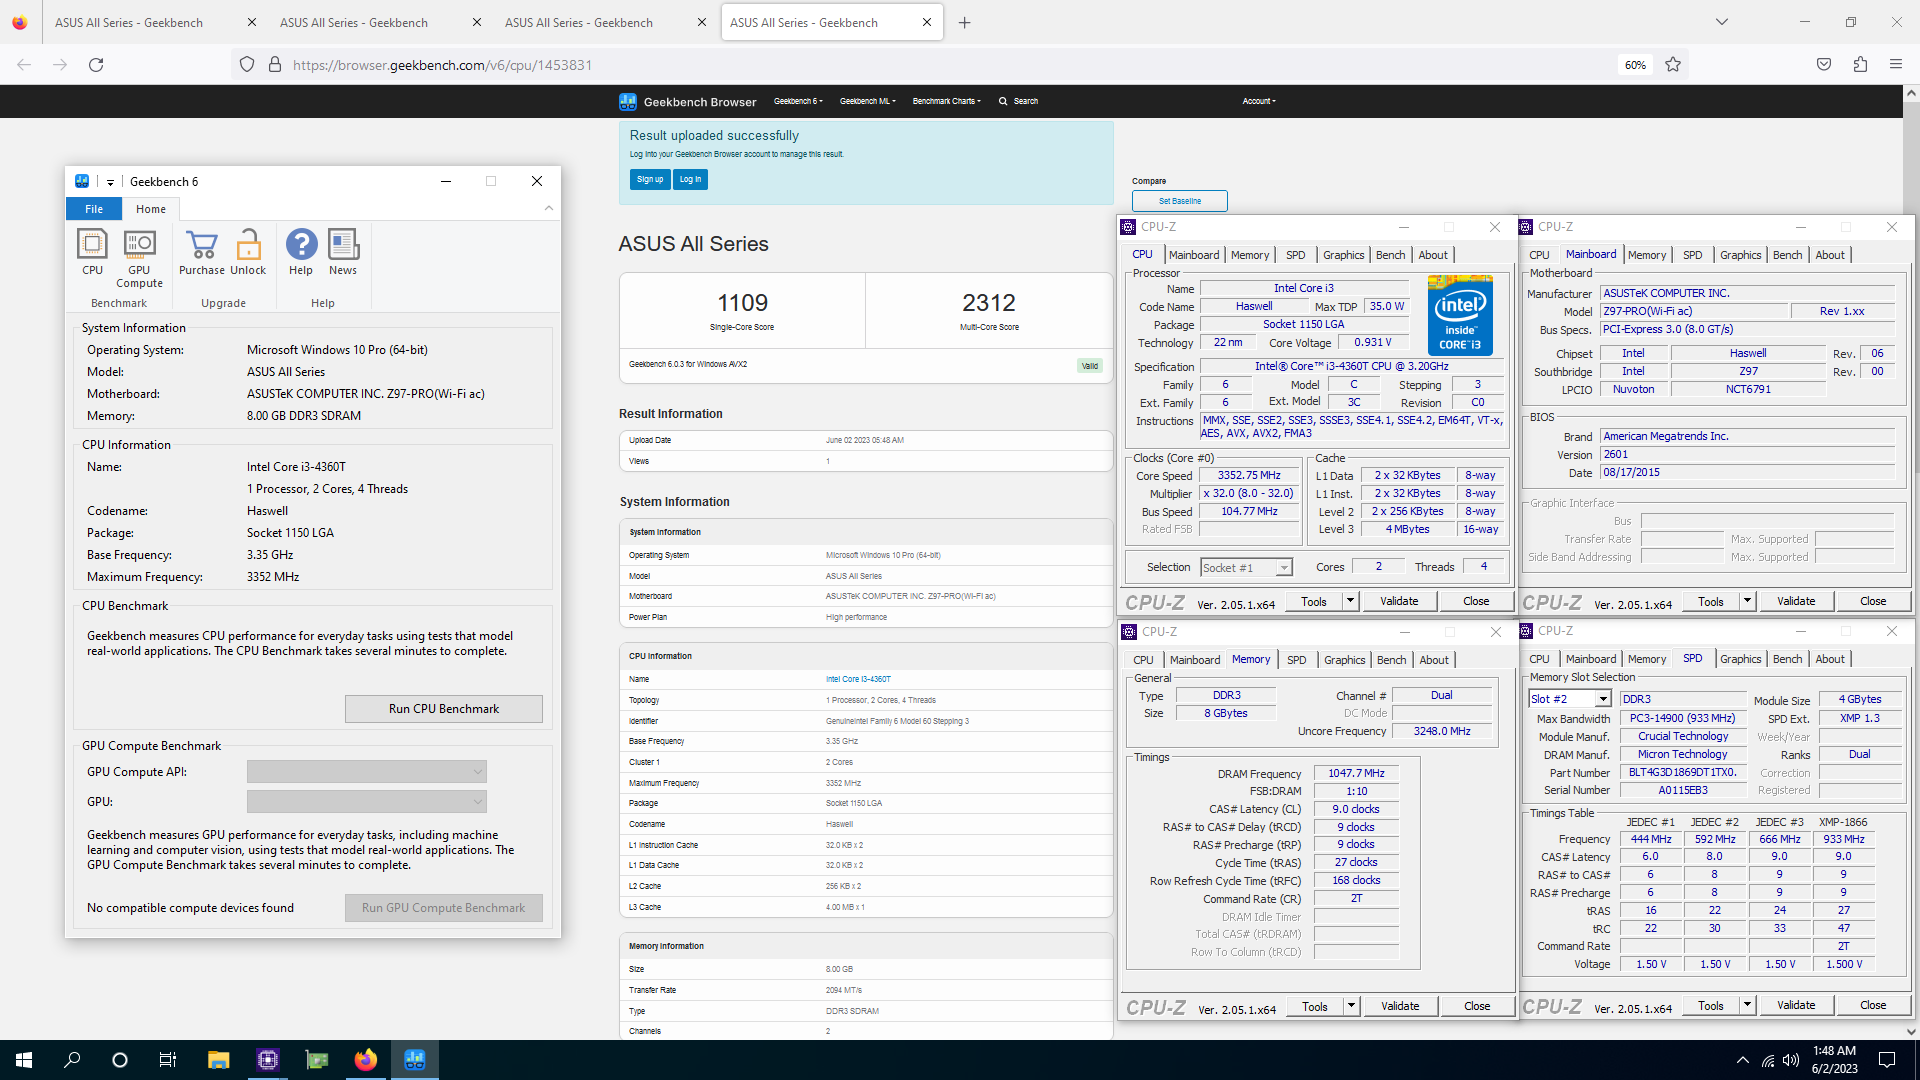Click the GPU Compute icon in Geekbench ribbon
This screenshot has width=1920, height=1080.
click(139, 258)
